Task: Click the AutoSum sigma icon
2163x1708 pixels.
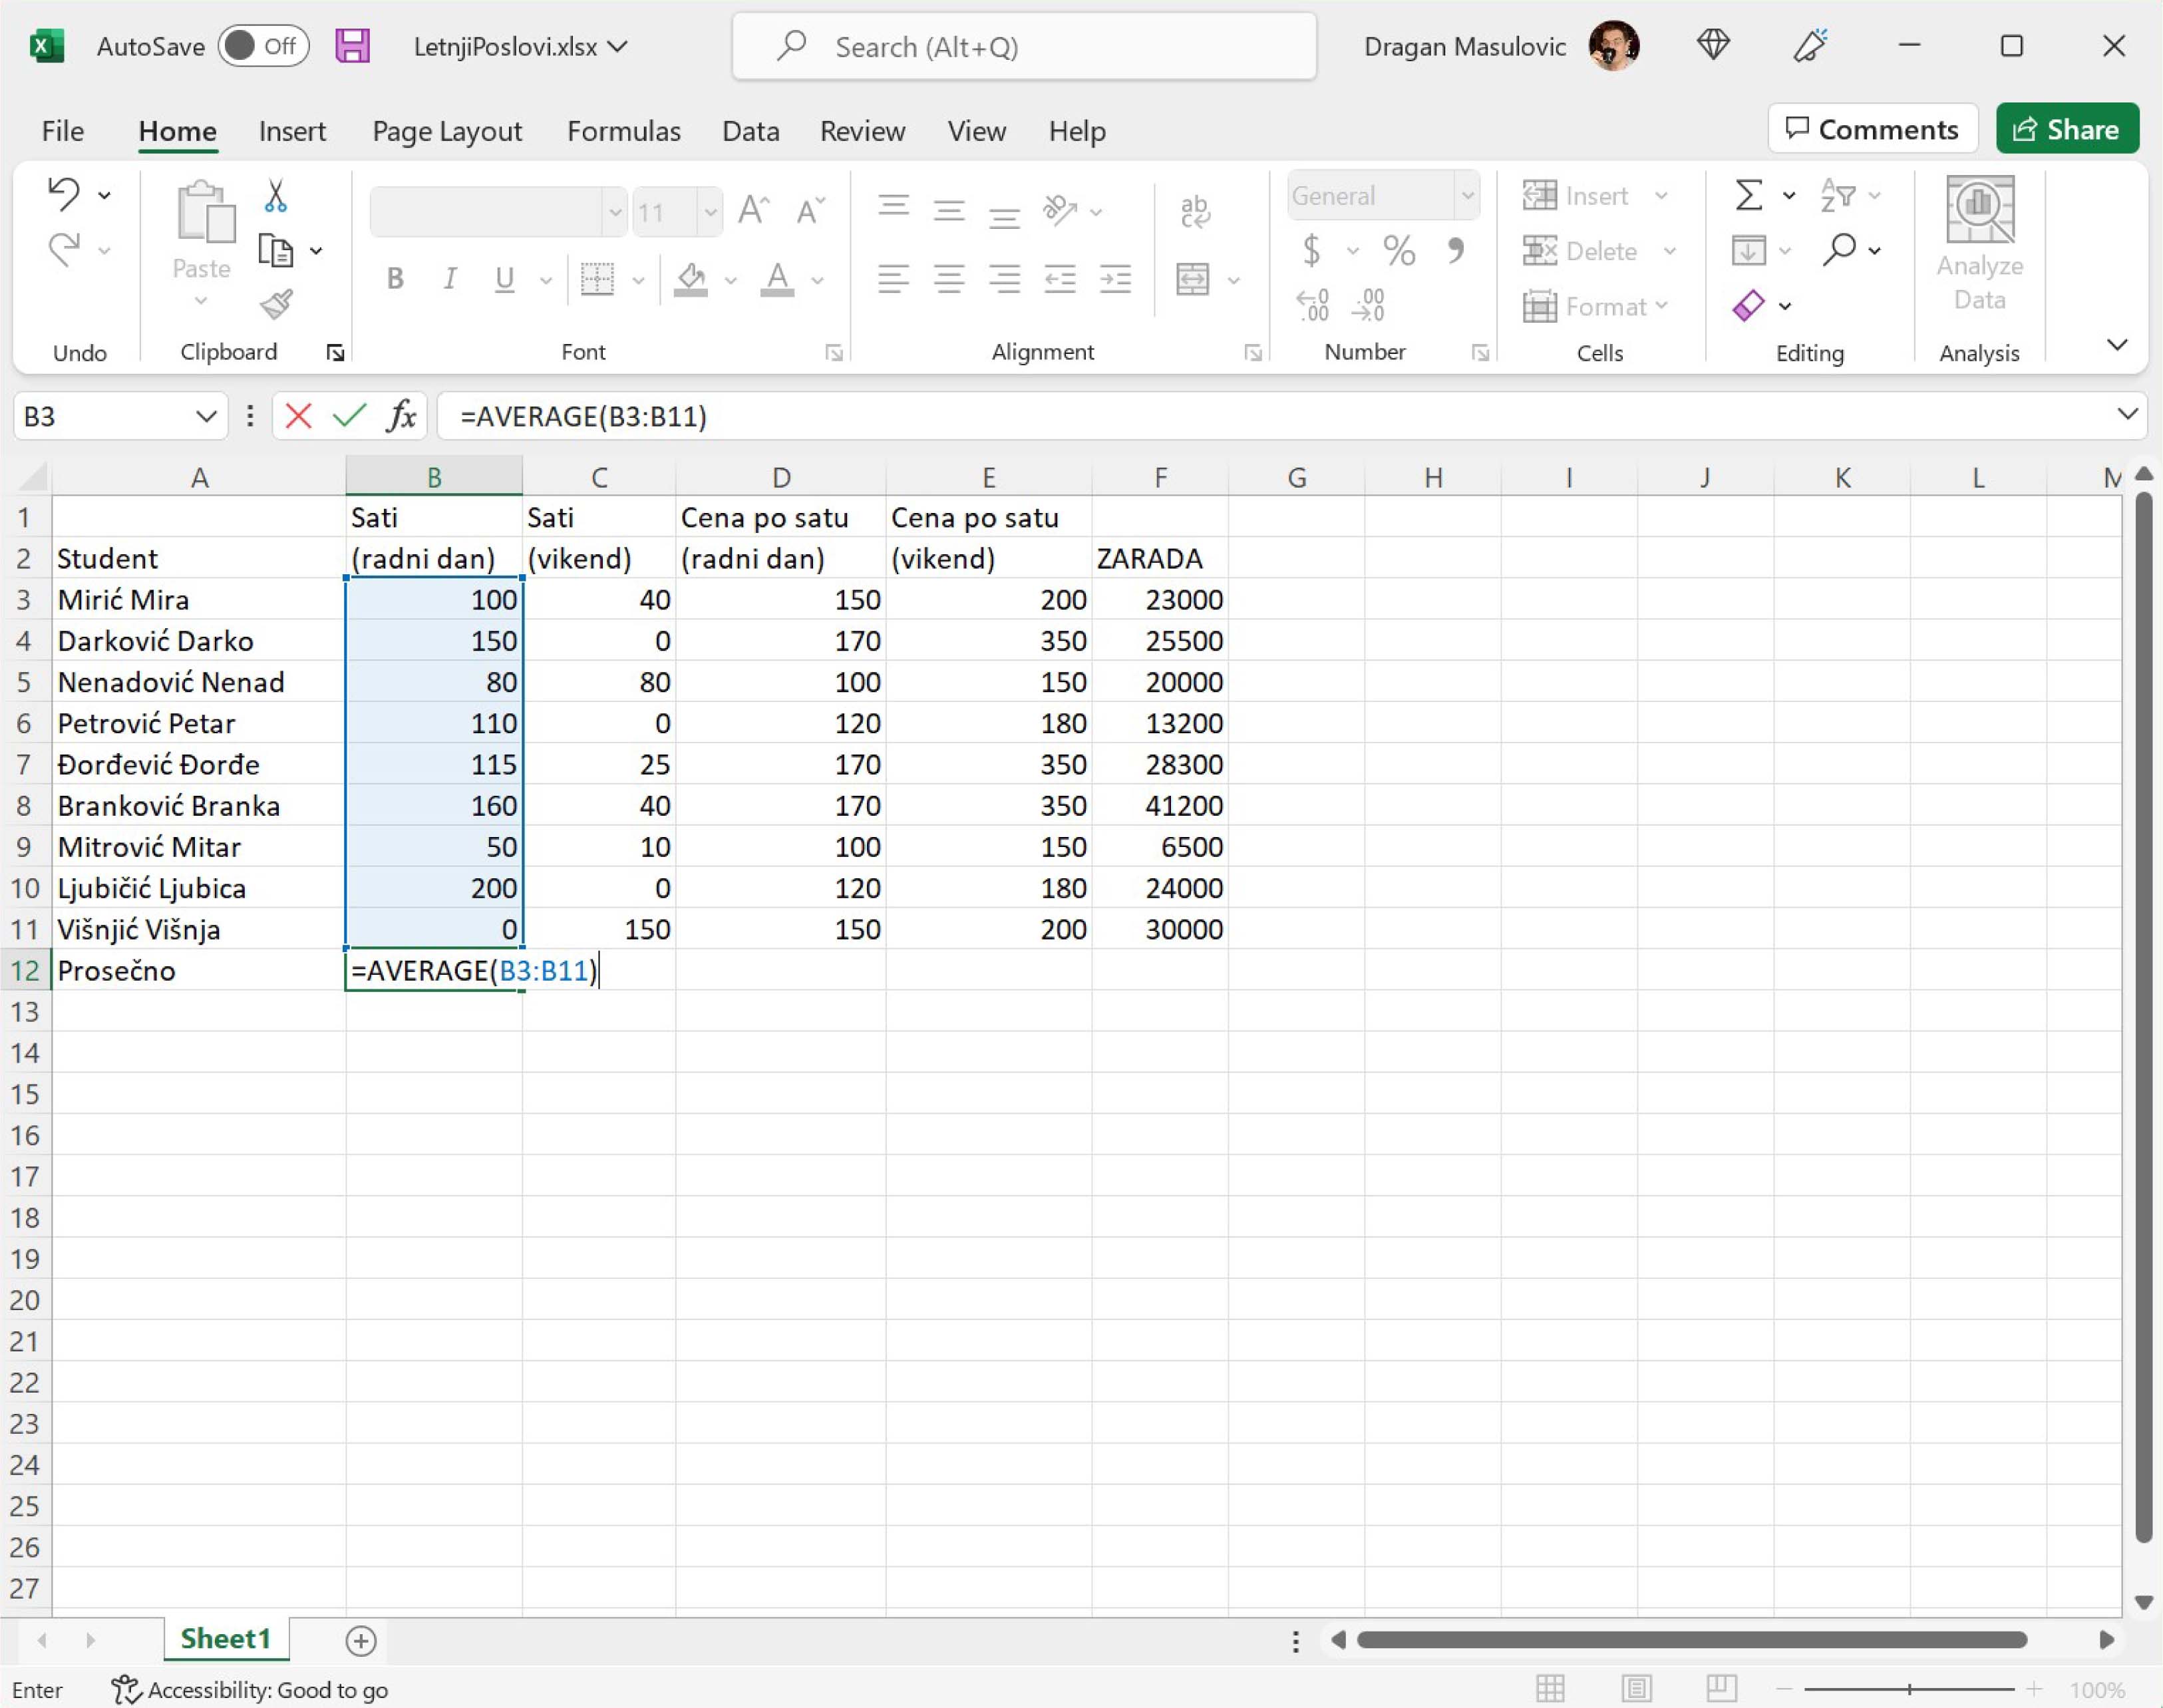Action: (x=1748, y=195)
